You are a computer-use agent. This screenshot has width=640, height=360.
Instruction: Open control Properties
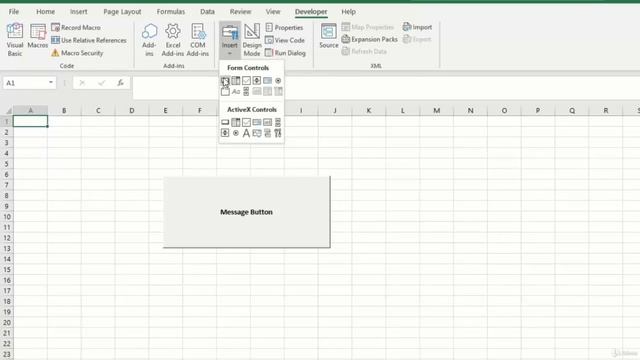284,27
